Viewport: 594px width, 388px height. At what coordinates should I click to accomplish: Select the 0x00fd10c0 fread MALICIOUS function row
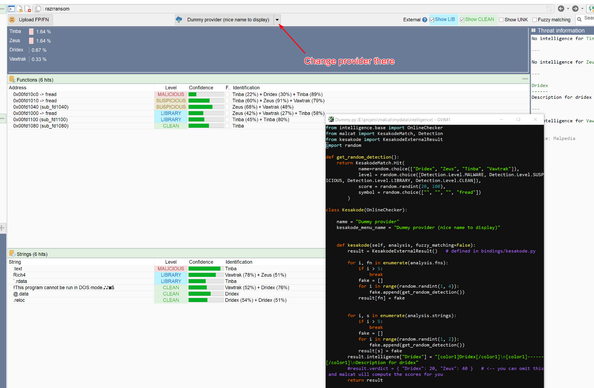pyautogui.click(x=167, y=94)
